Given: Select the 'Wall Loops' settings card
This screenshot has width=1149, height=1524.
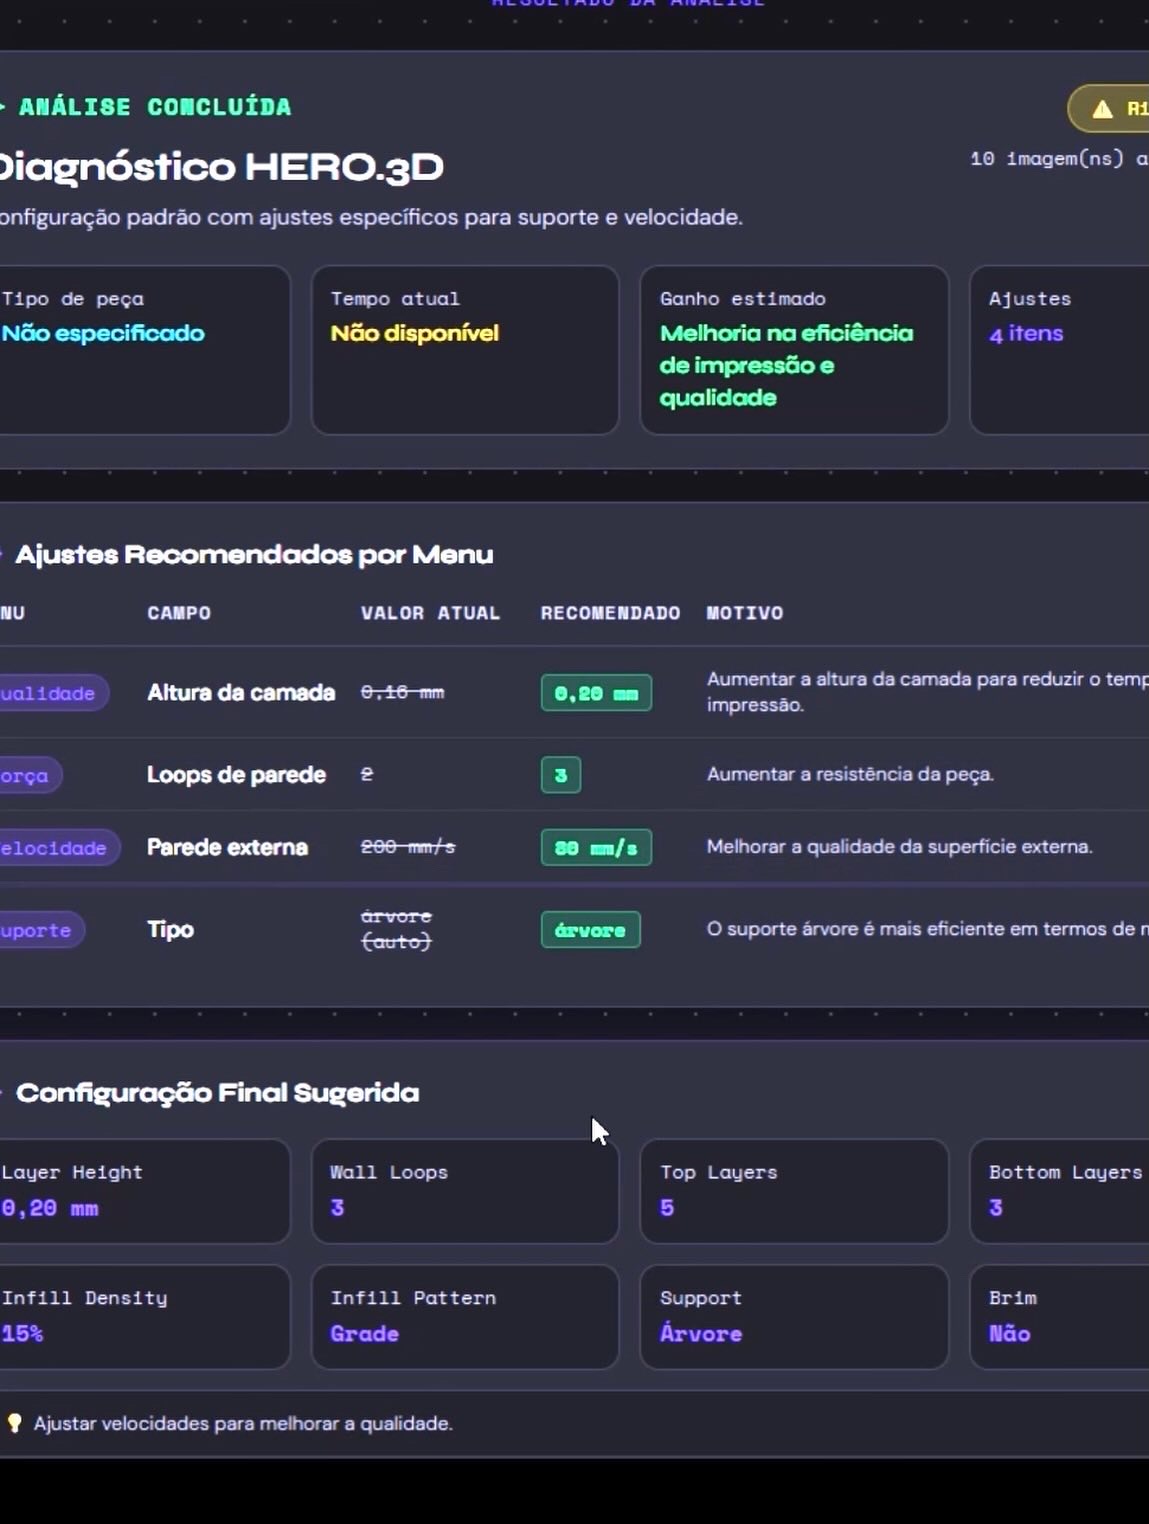Looking at the screenshot, I should 465,1191.
